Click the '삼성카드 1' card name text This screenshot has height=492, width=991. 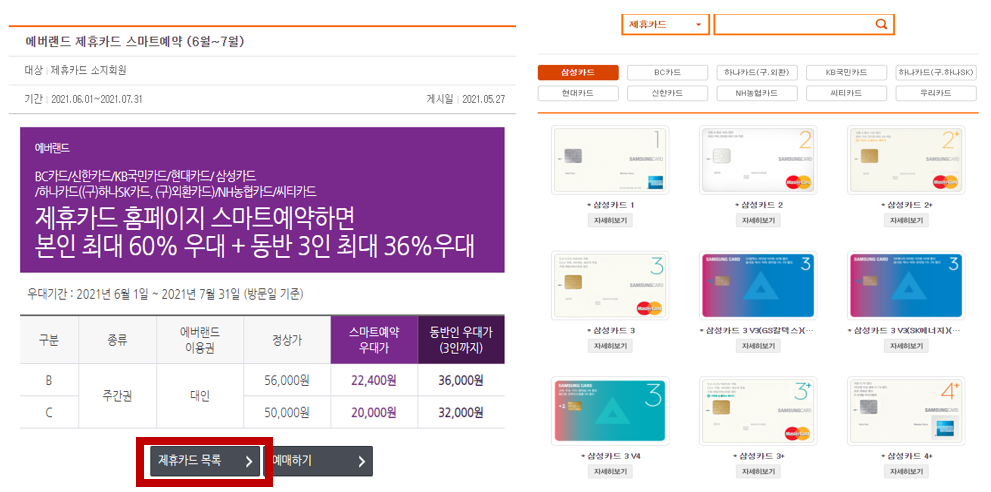coord(611,206)
